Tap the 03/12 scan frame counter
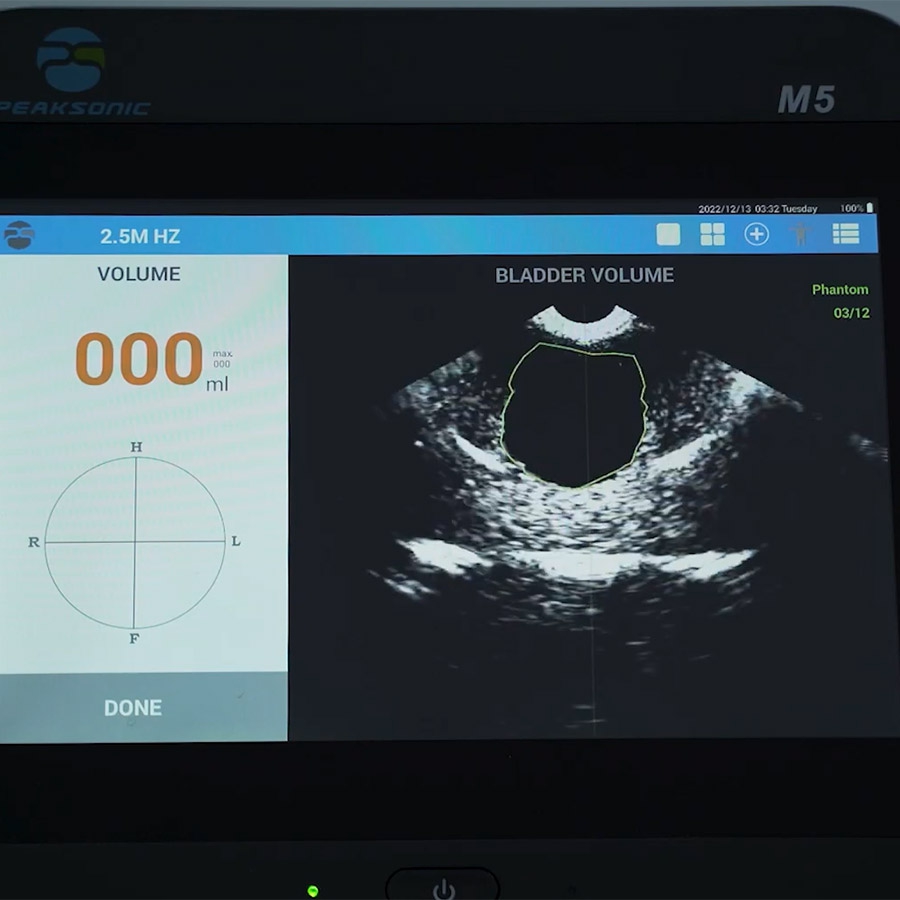 pyautogui.click(x=851, y=313)
